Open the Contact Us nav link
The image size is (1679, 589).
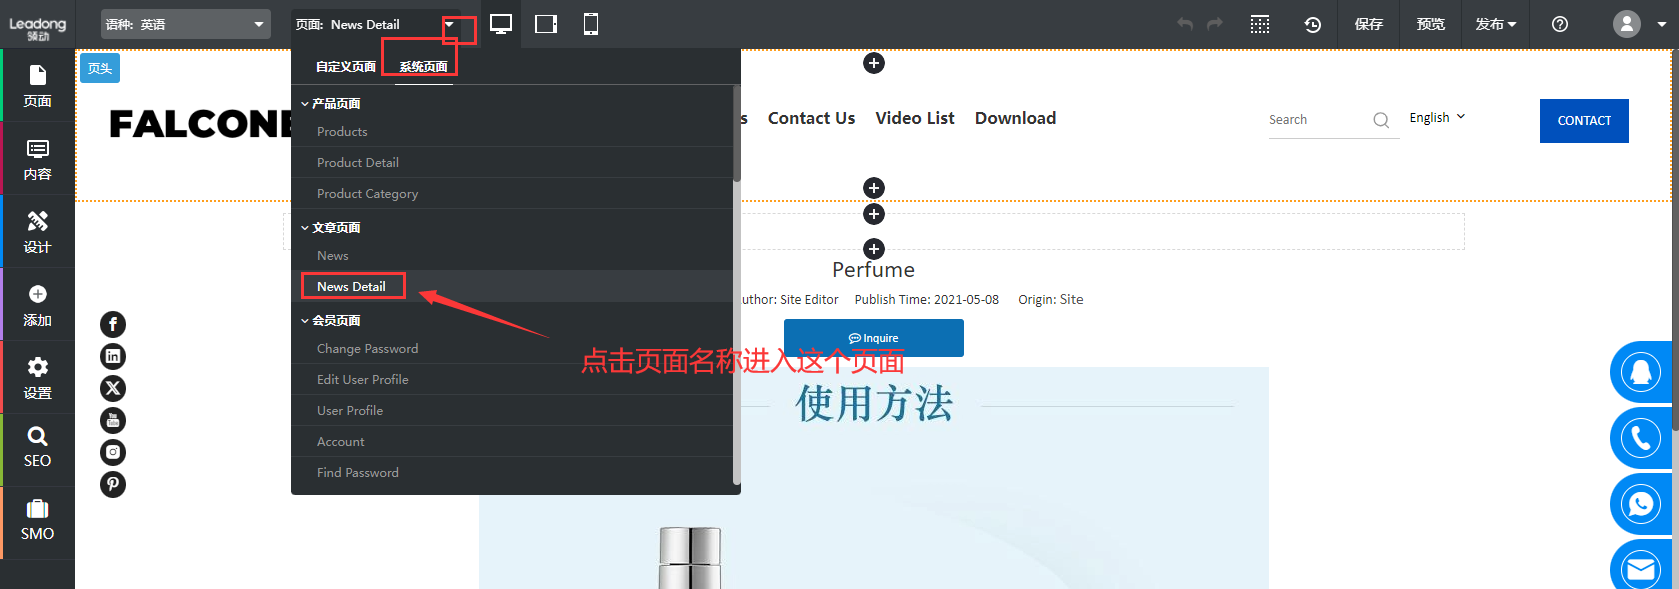pyautogui.click(x=811, y=118)
